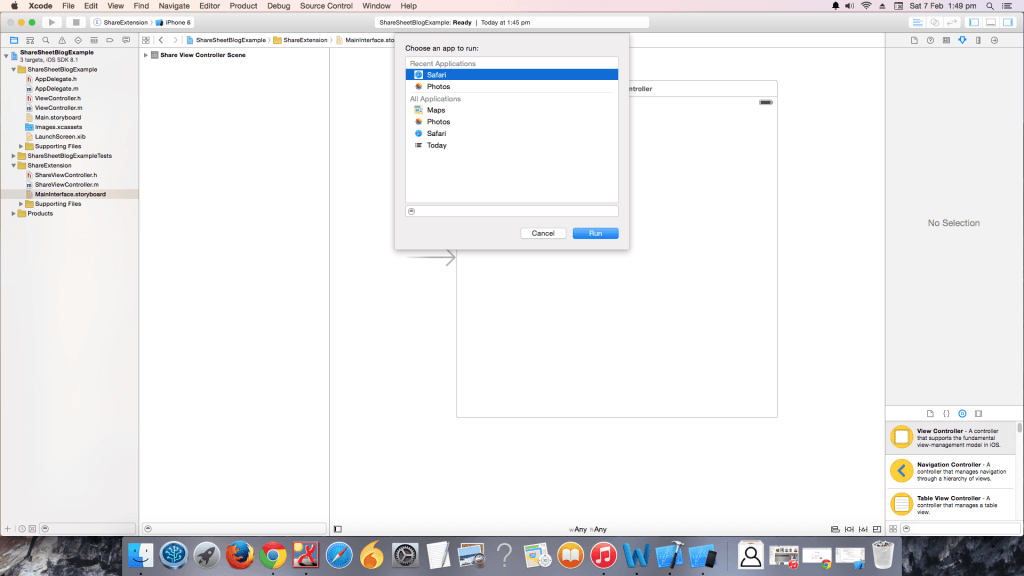The width and height of the screenshot is (1024, 576).
Task: Collapse the ShareSheetBlogExample project root
Action: (x=6, y=56)
